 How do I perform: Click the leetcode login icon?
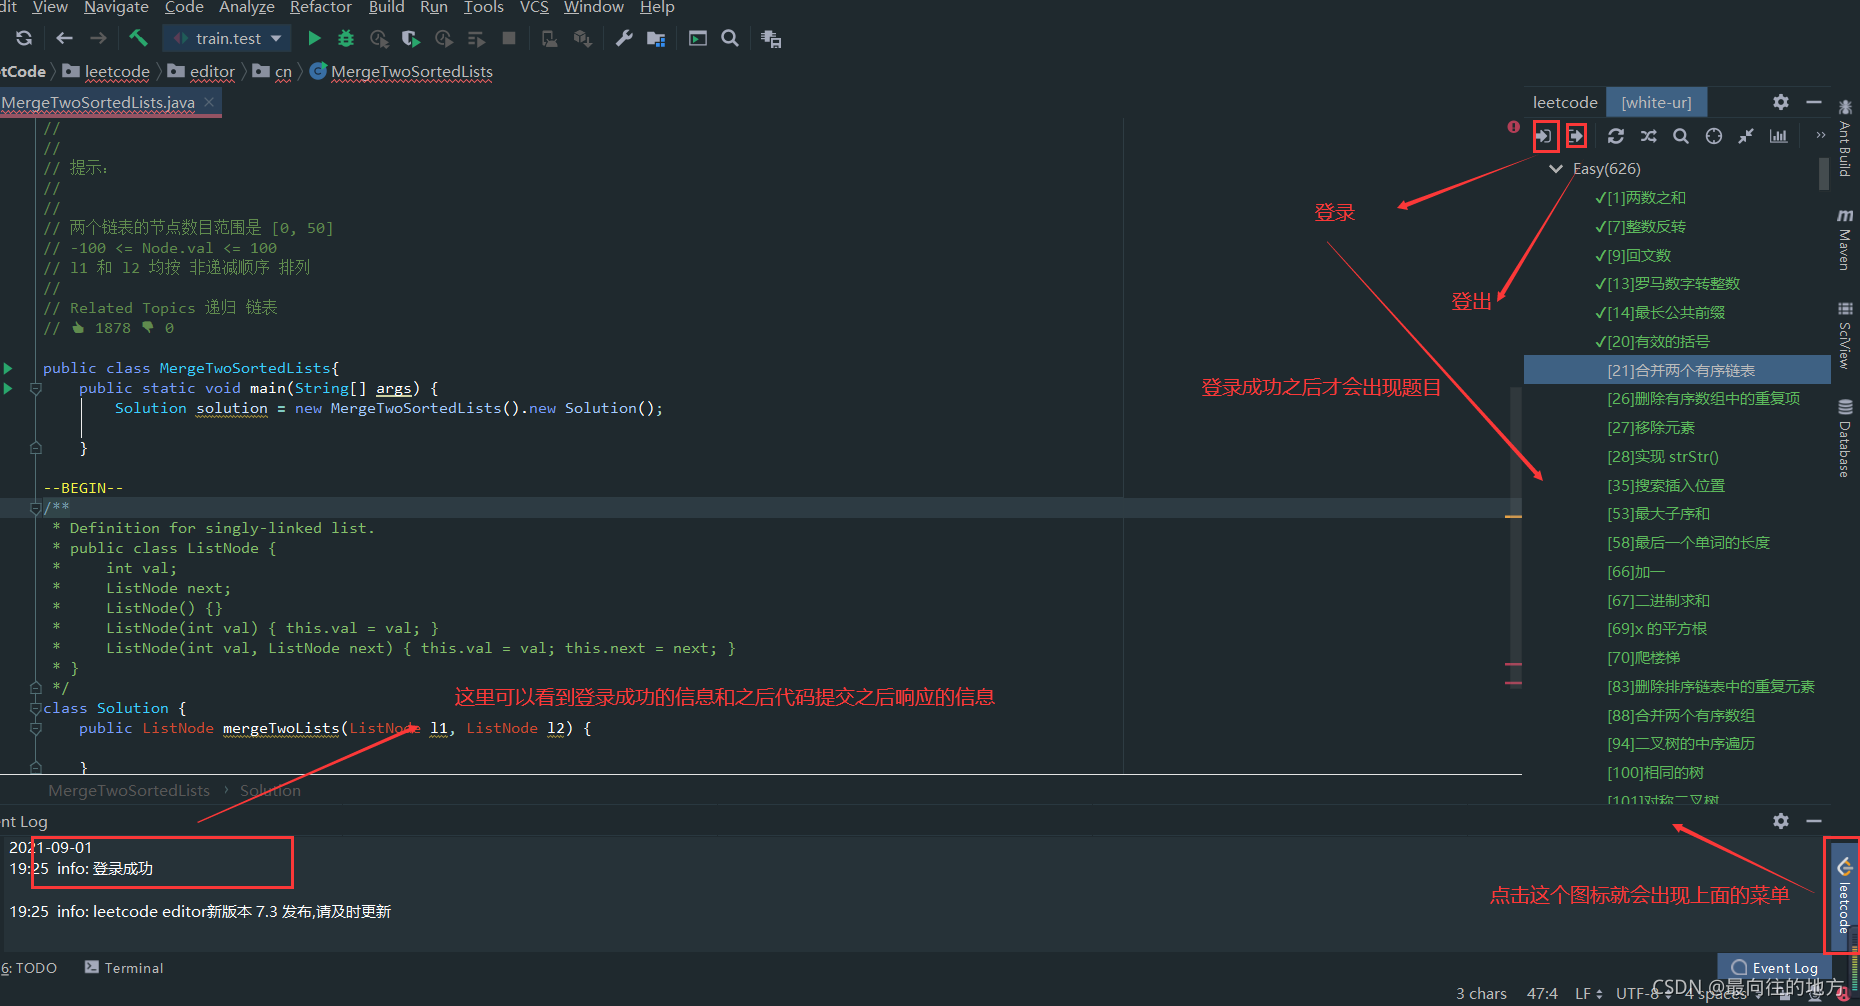pos(1545,136)
